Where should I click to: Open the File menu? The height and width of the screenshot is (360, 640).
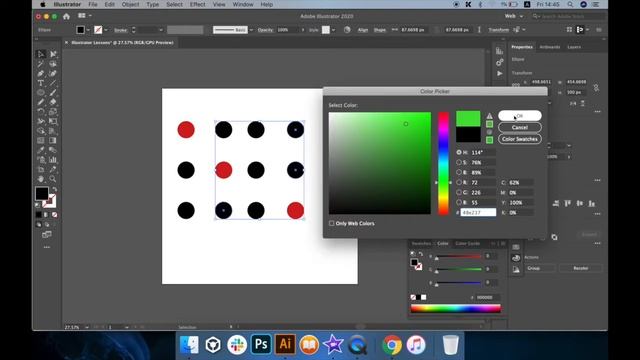coord(93,4)
